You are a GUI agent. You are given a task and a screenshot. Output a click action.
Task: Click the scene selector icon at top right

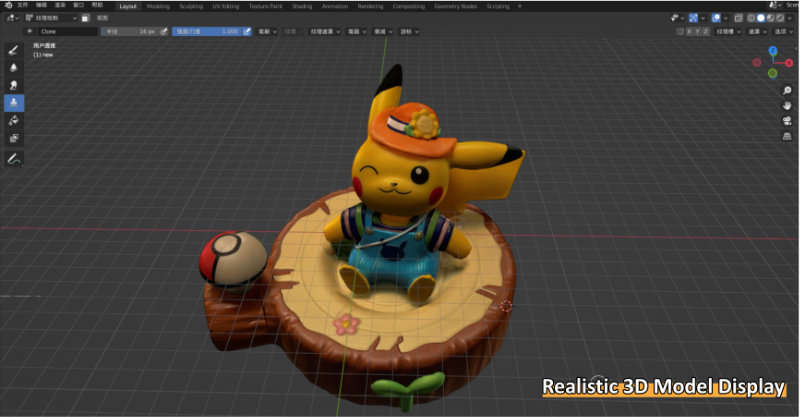coord(773,5)
